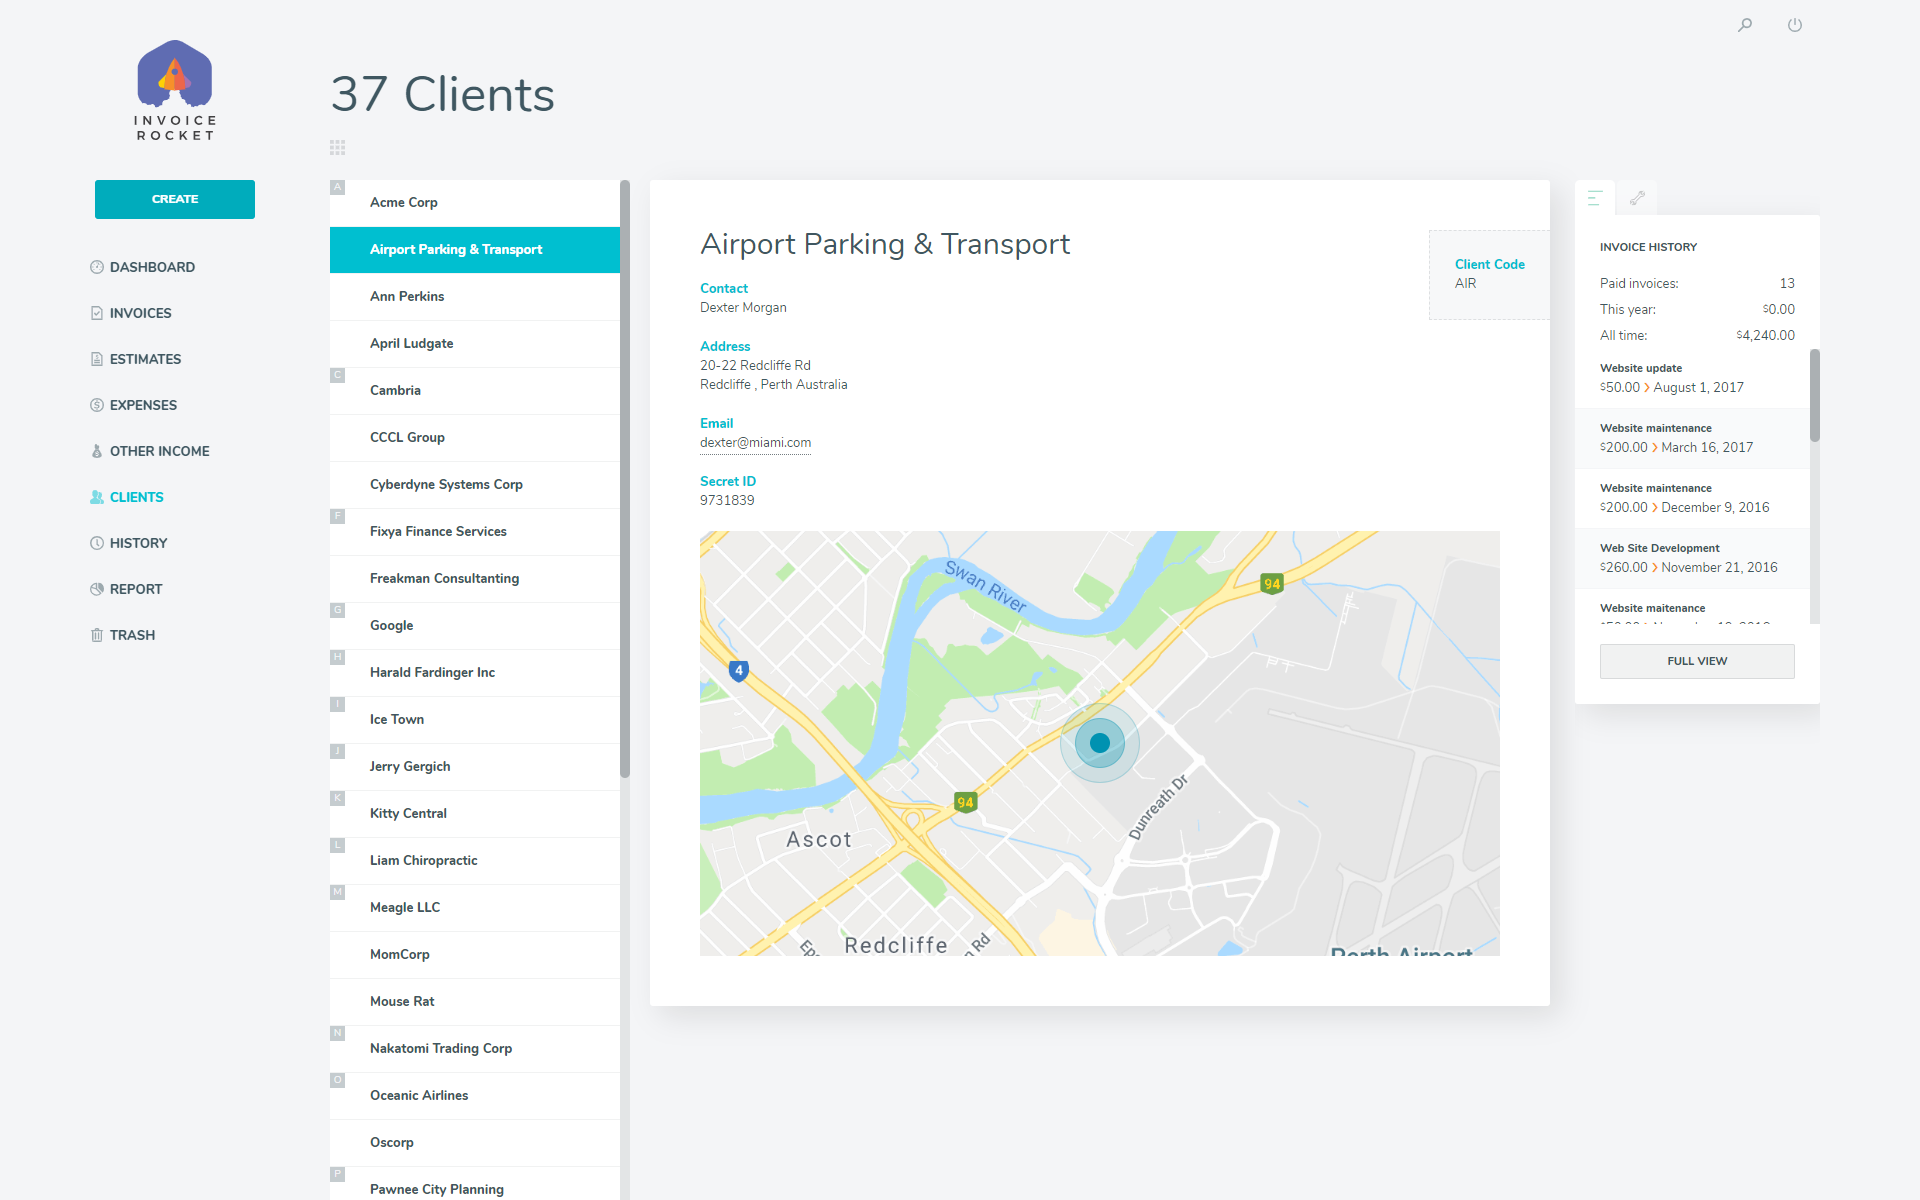Open the Website update August invoice
This screenshot has width=1920, height=1200.
pos(1672,378)
